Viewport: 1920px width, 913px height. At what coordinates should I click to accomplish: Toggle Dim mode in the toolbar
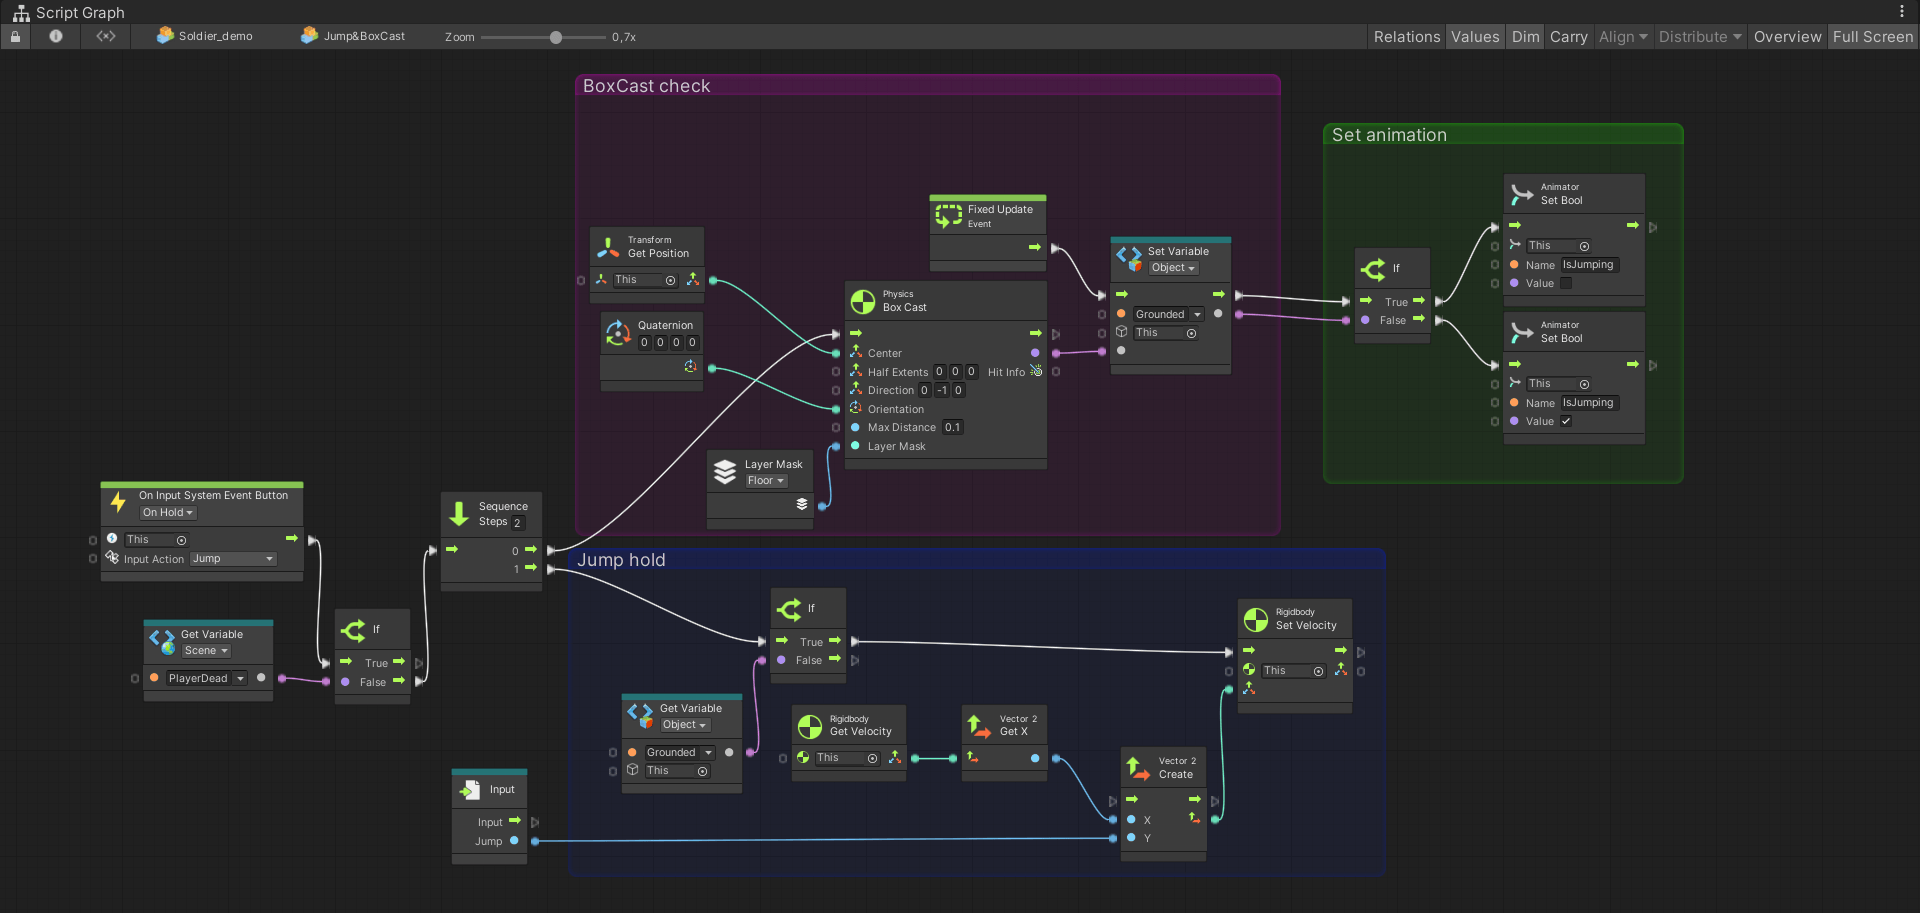1525,36
